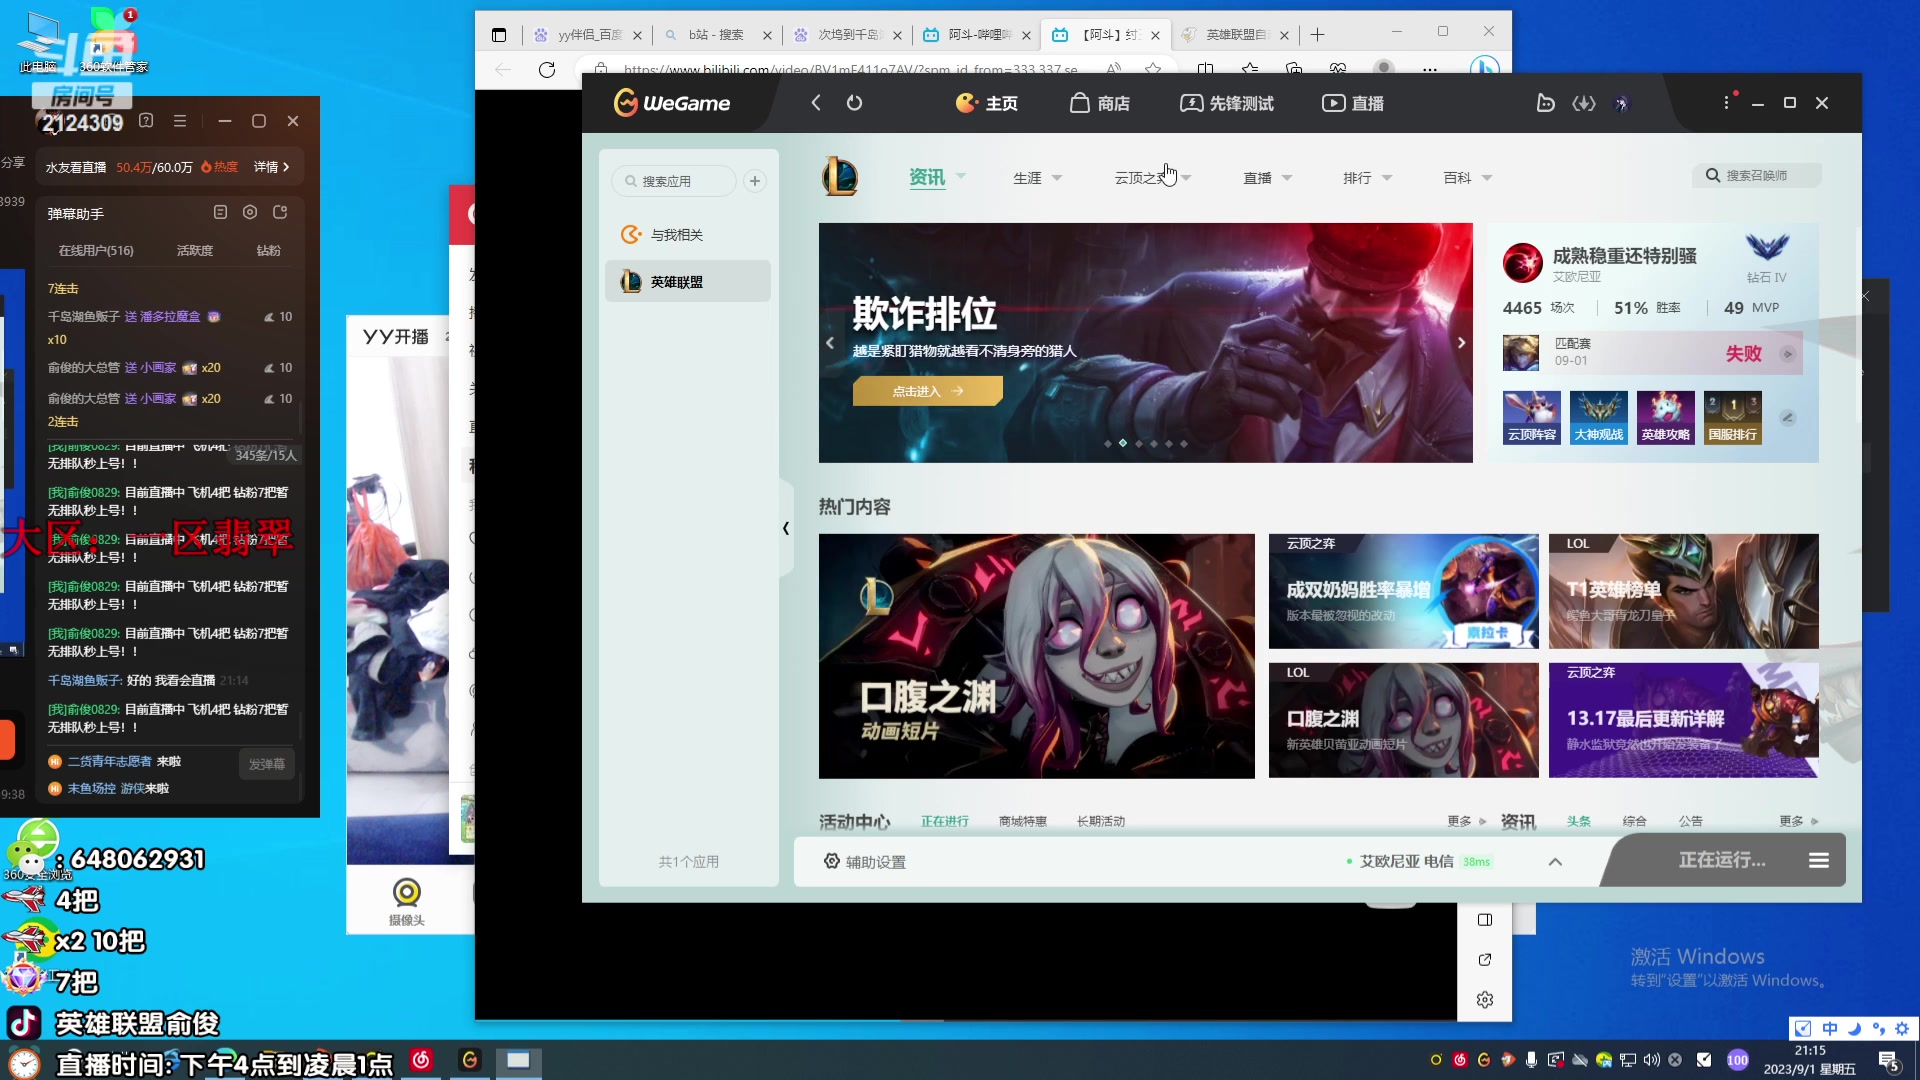Select the 钻粉 tab in 弹幕助手
Image resolution: width=1920 pixels, height=1080 pixels.
click(x=268, y=250)
